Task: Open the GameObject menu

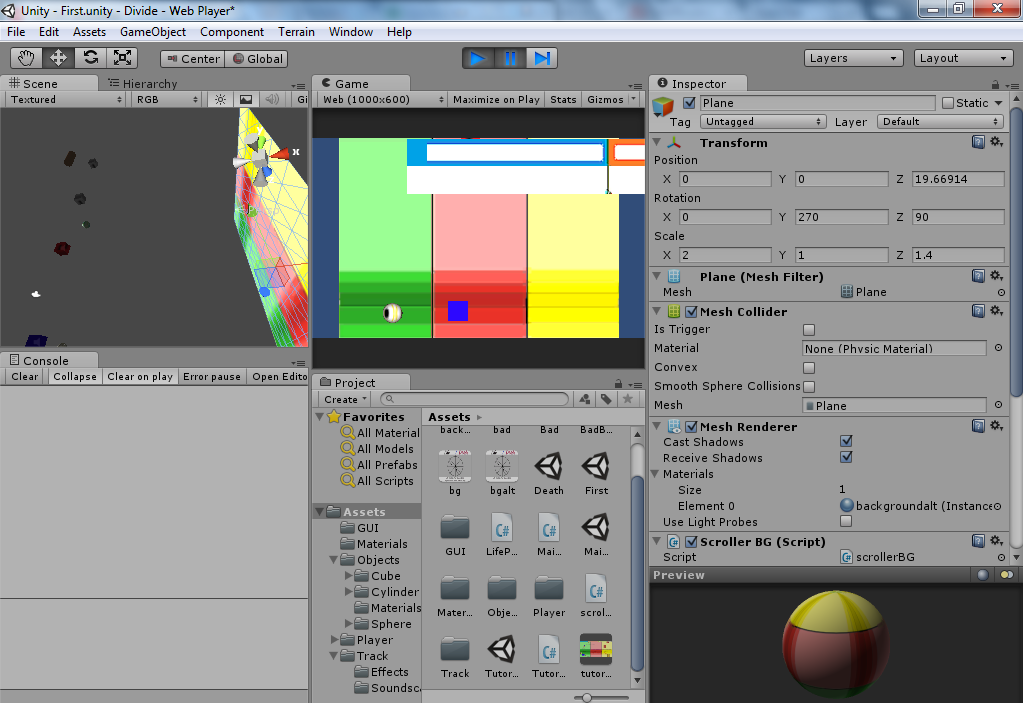Action: click(153, 32)
